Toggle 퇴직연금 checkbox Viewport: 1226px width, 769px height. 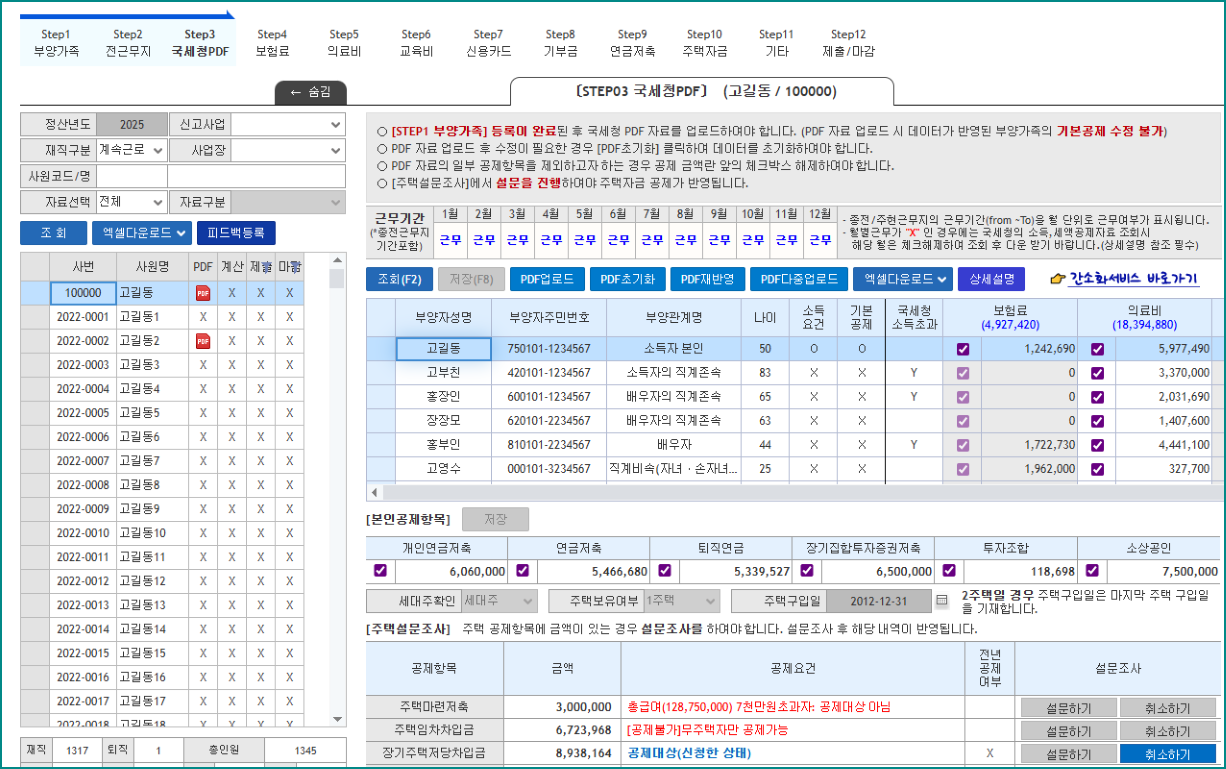tap(665, 571)
